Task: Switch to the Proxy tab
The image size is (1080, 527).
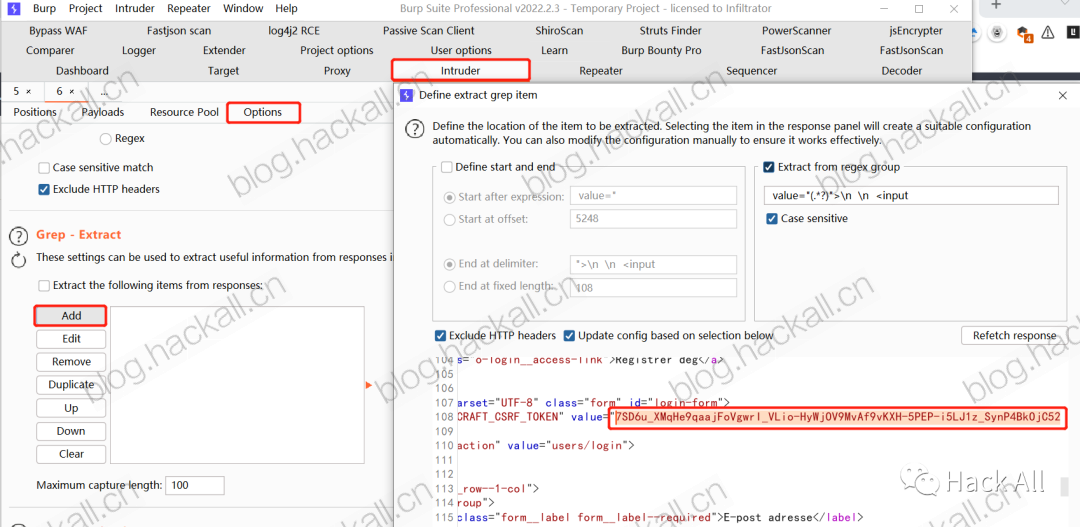Action: [x=337, y=71]
